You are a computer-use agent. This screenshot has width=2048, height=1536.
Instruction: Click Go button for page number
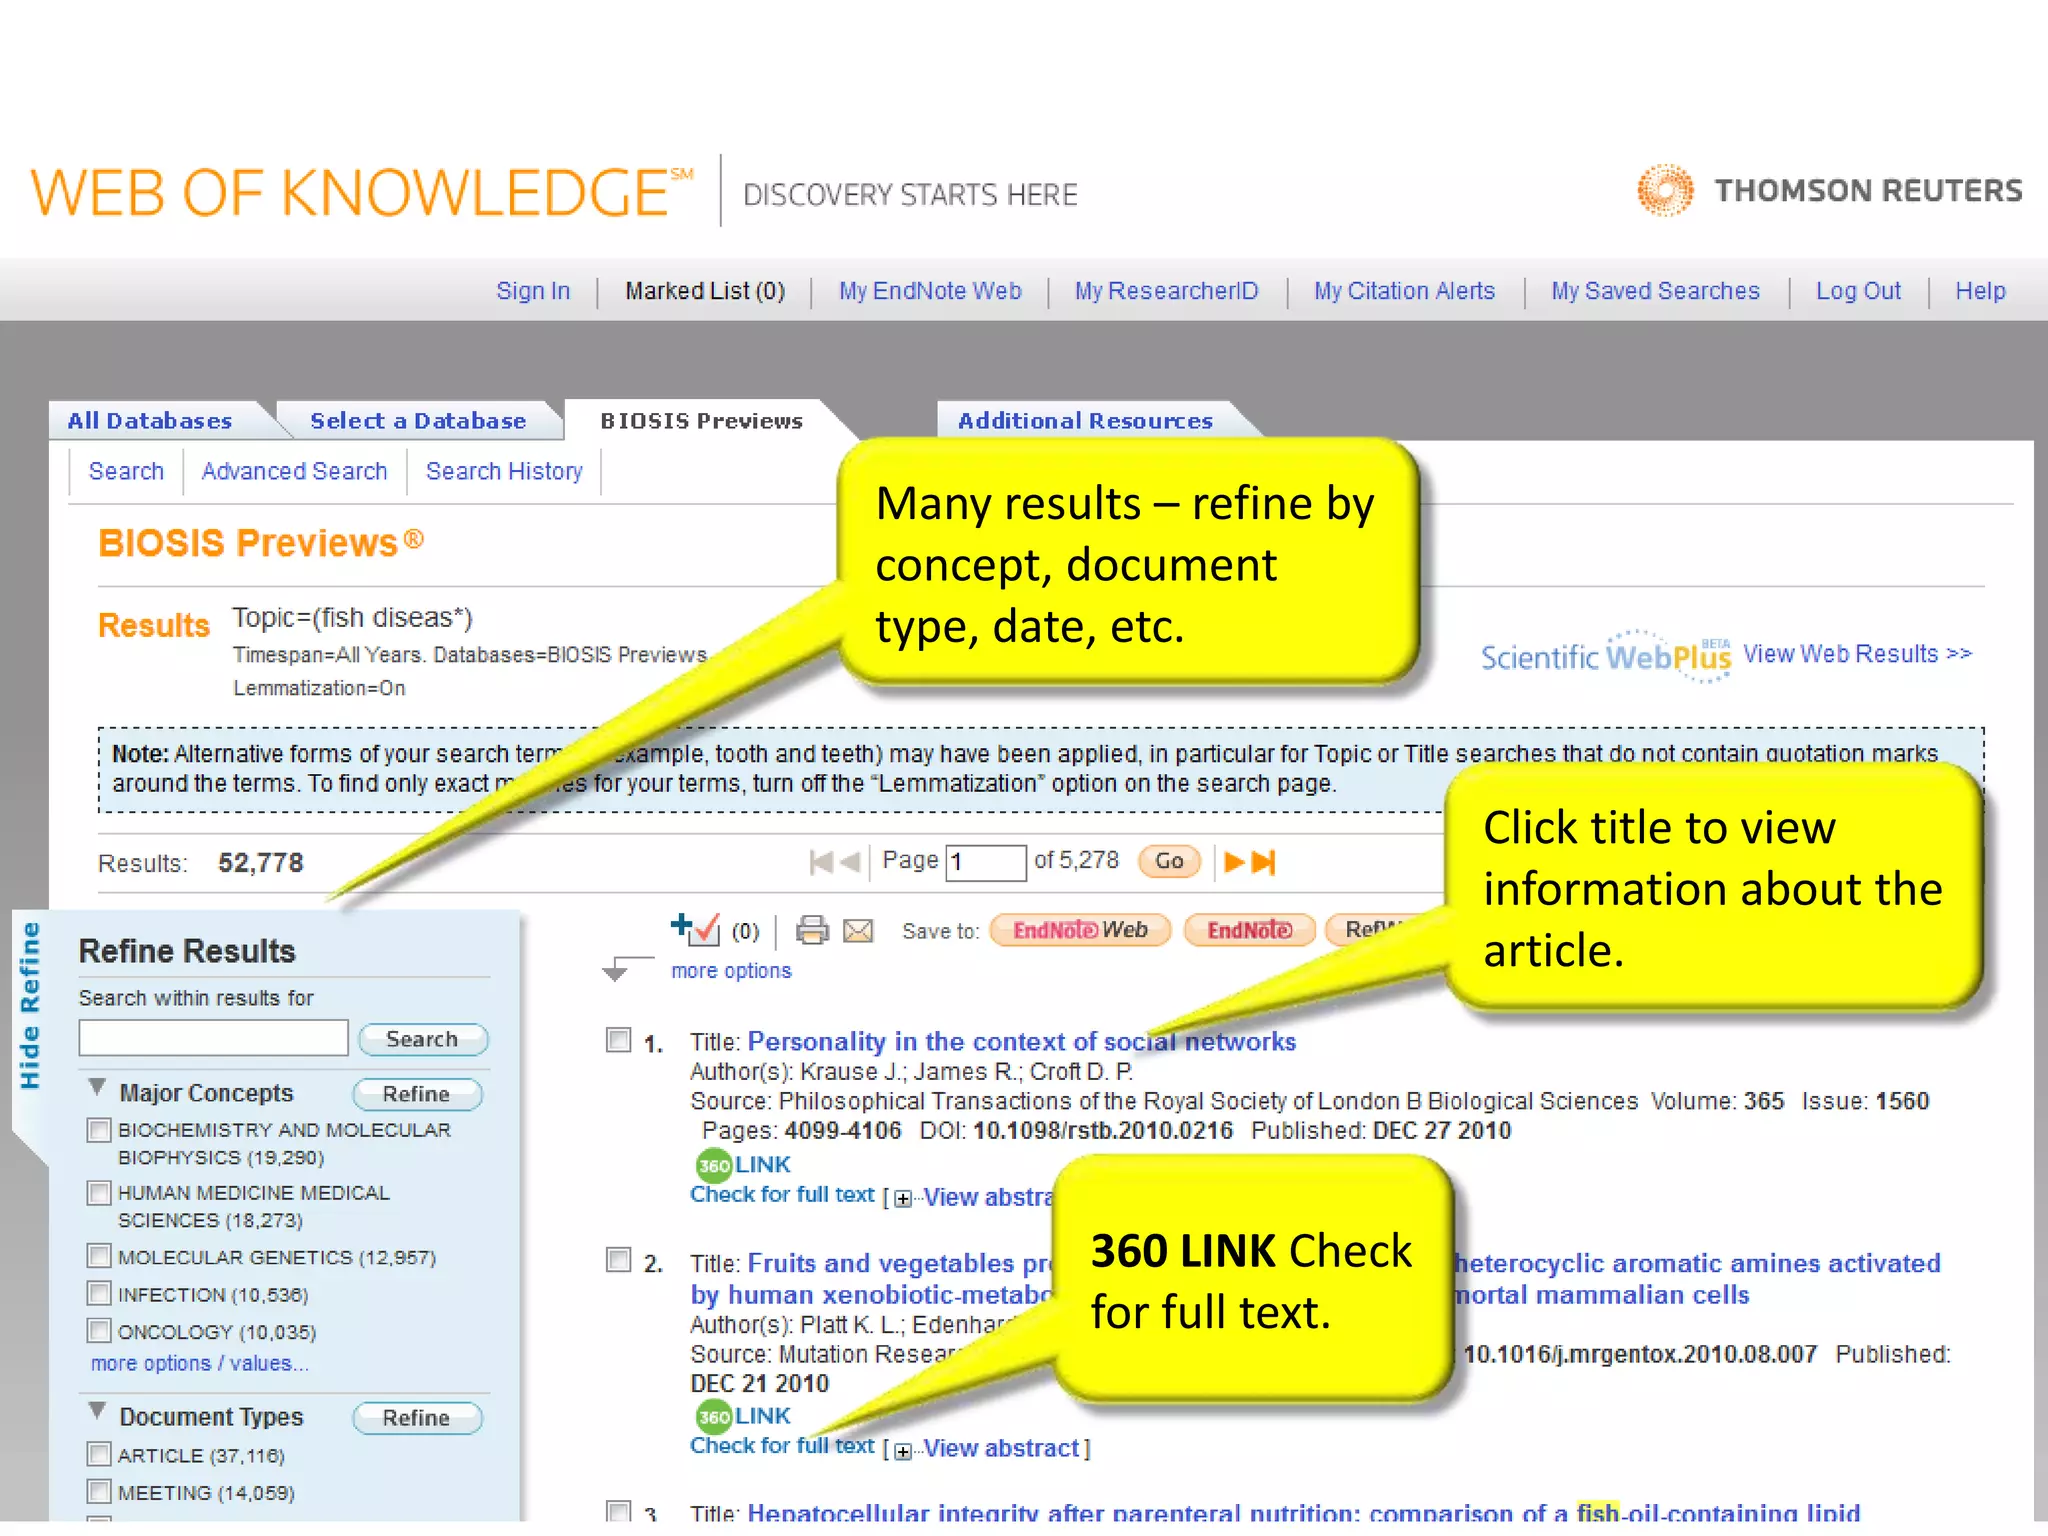click(1169, 861)
